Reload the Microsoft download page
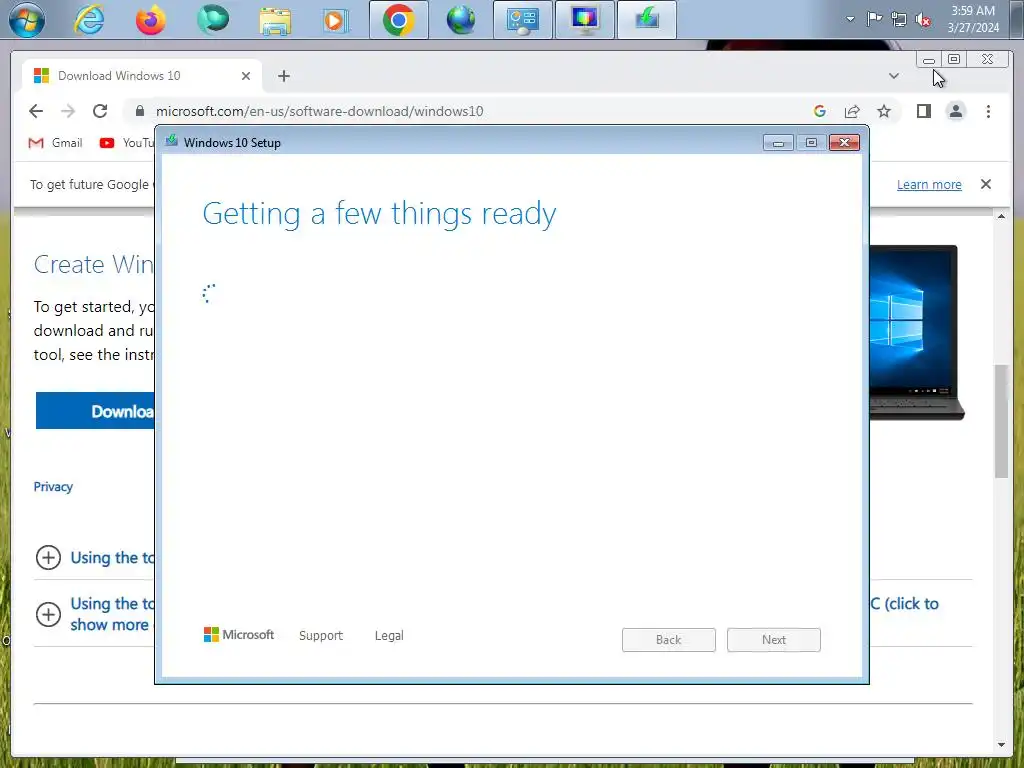Viewport: 1024px width, 768px height. [100, 111]
